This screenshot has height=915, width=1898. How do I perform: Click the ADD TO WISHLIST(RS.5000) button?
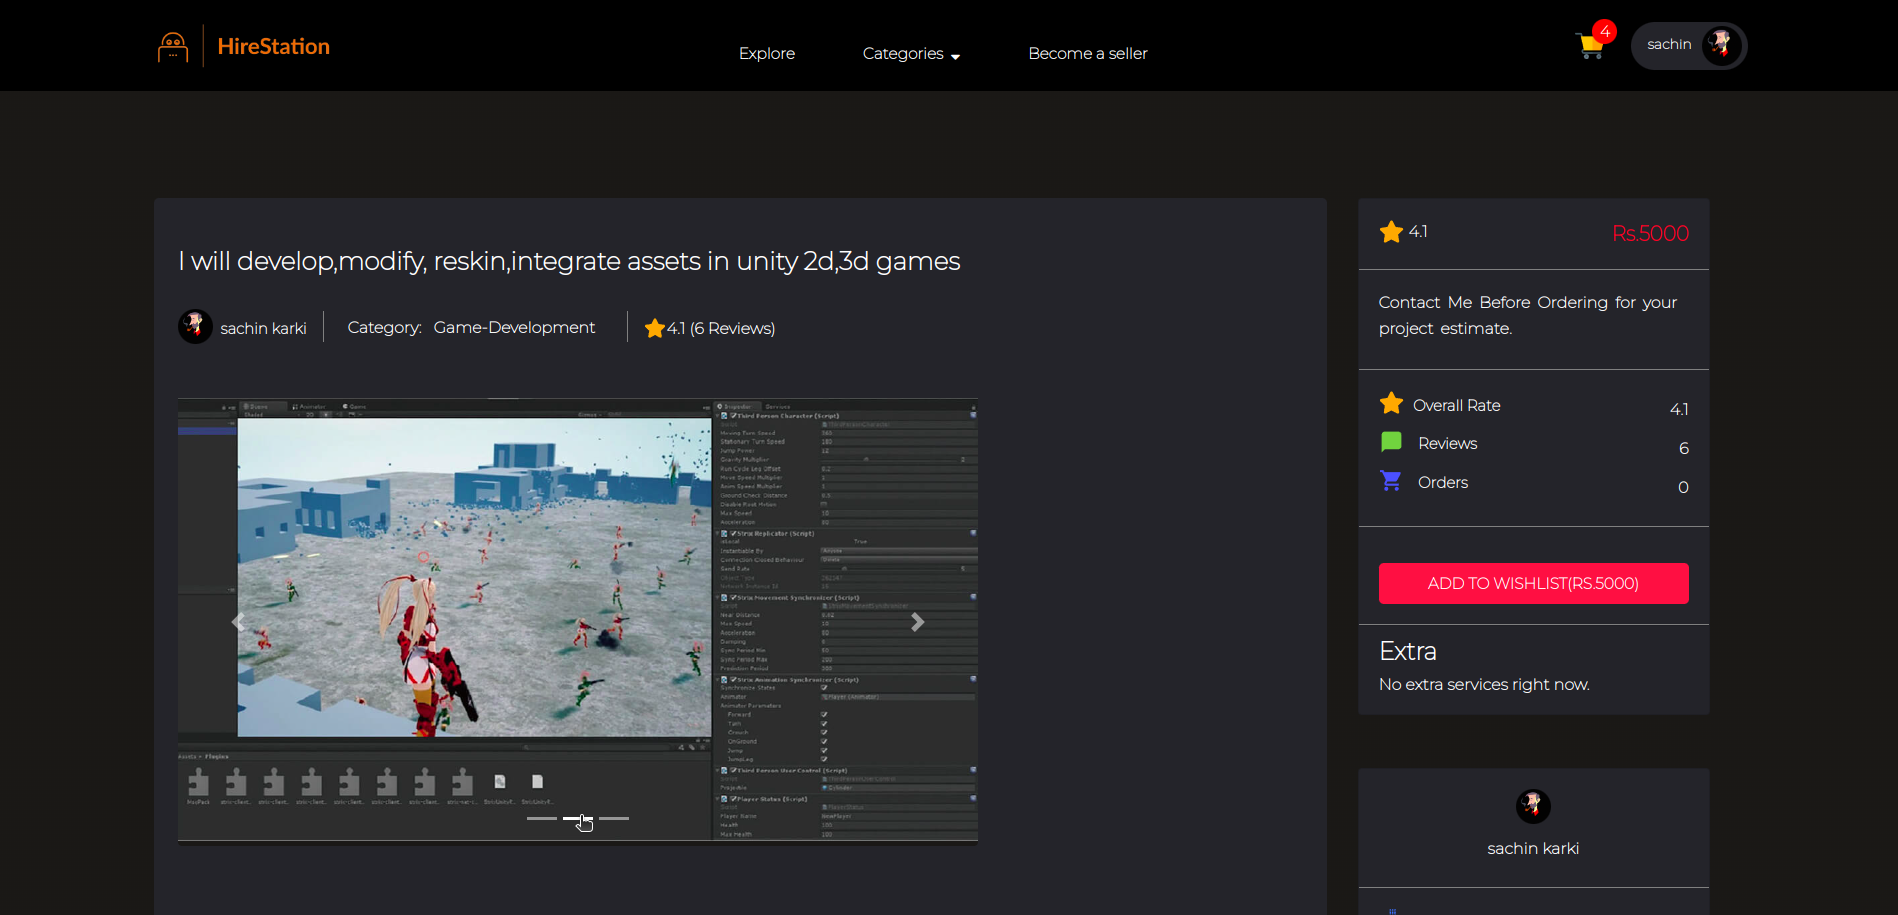(1533, 583)
